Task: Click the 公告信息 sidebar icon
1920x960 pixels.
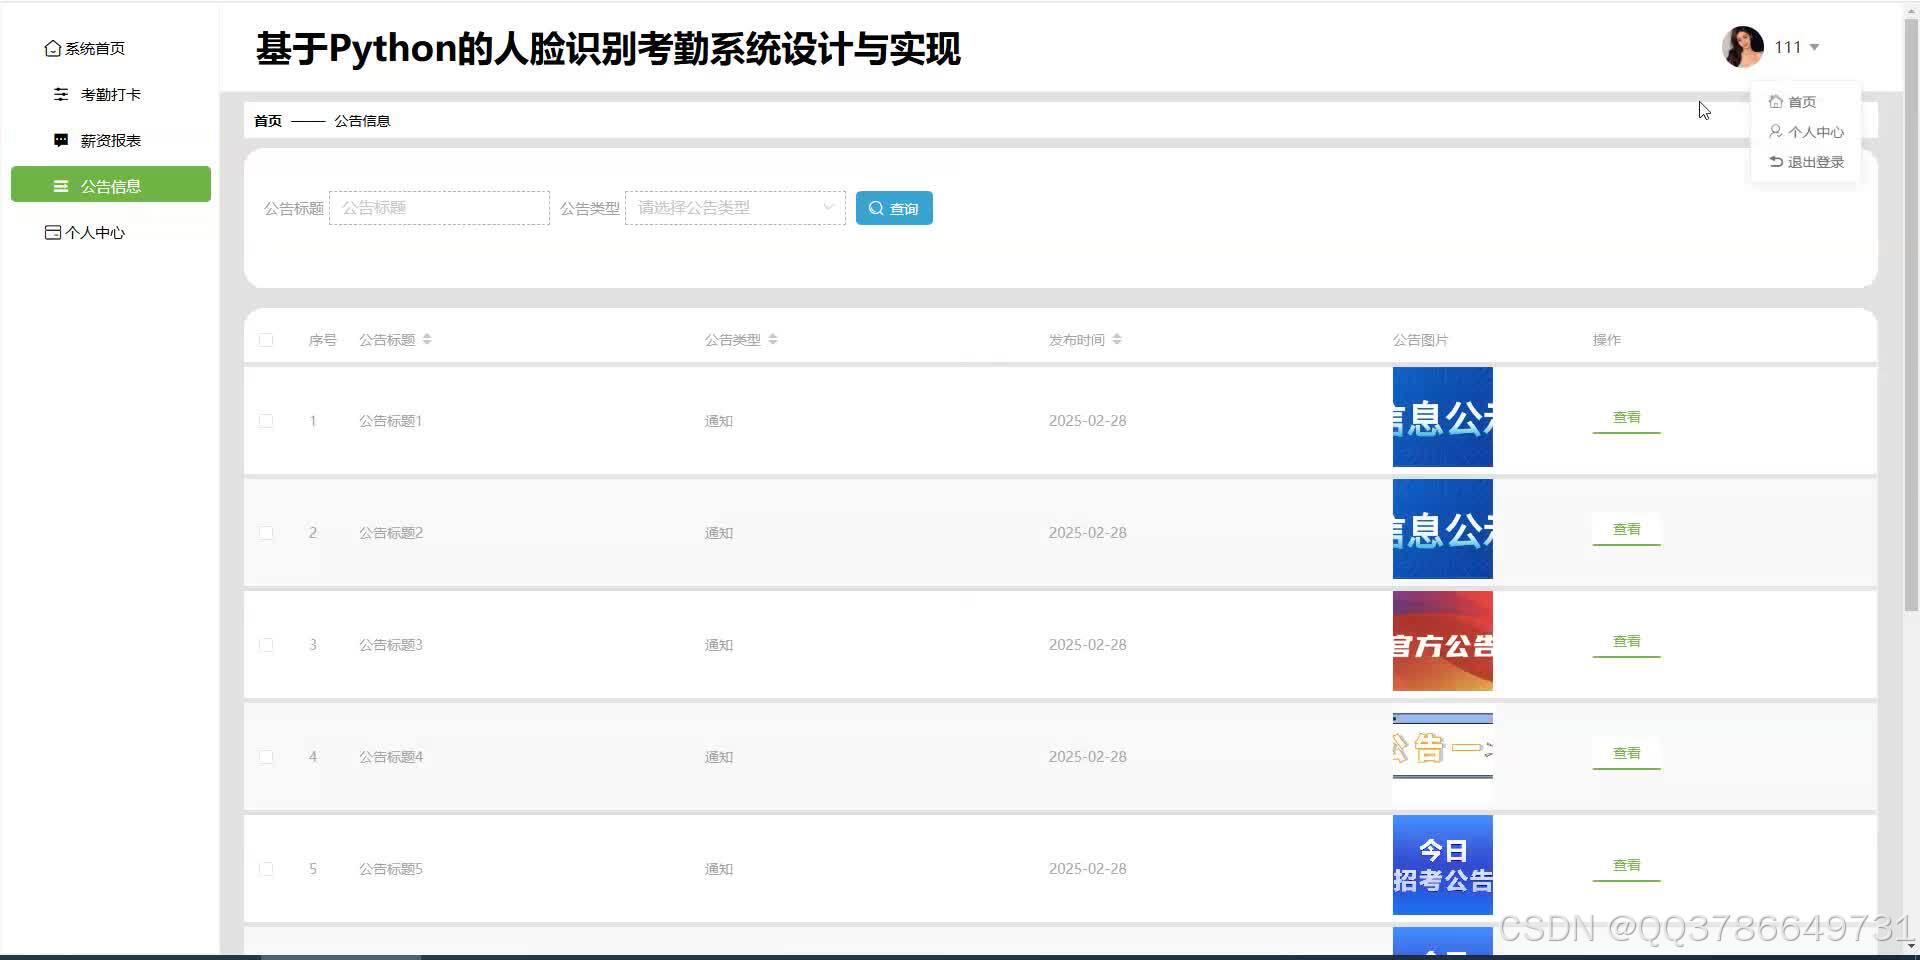Action: 59,185
